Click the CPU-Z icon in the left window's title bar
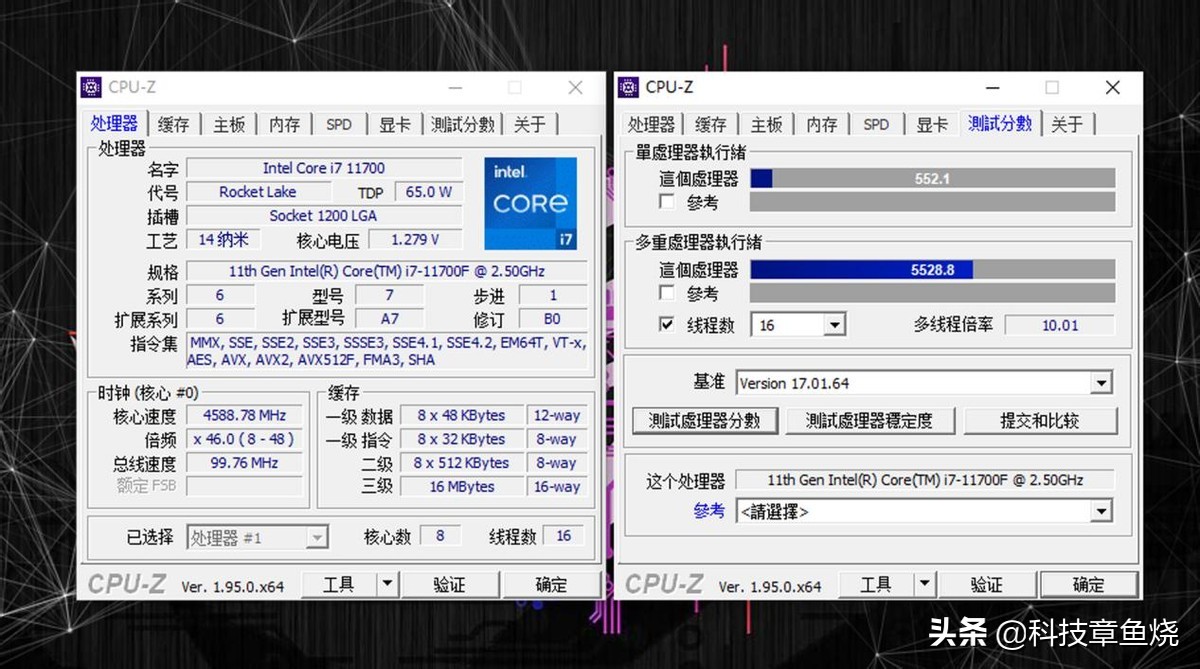 click(x=89, y=87)
